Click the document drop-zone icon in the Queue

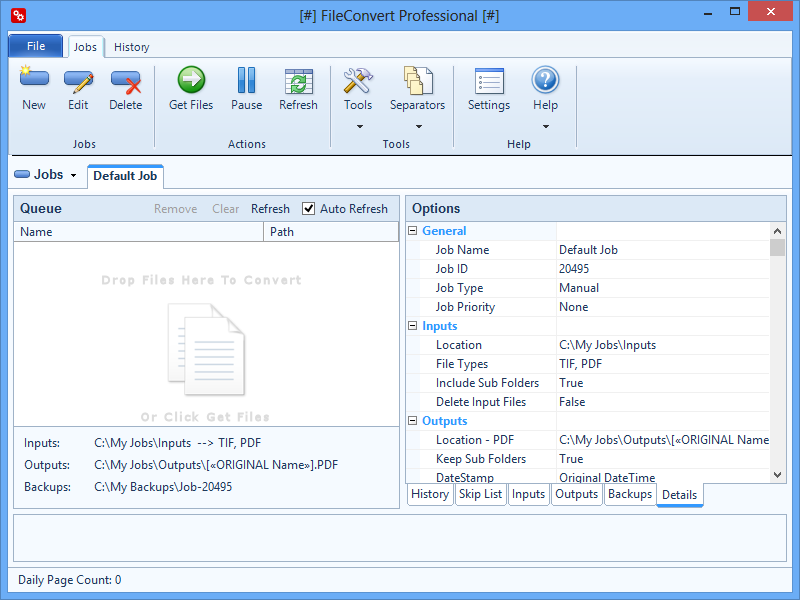click(x=207, y=349)
